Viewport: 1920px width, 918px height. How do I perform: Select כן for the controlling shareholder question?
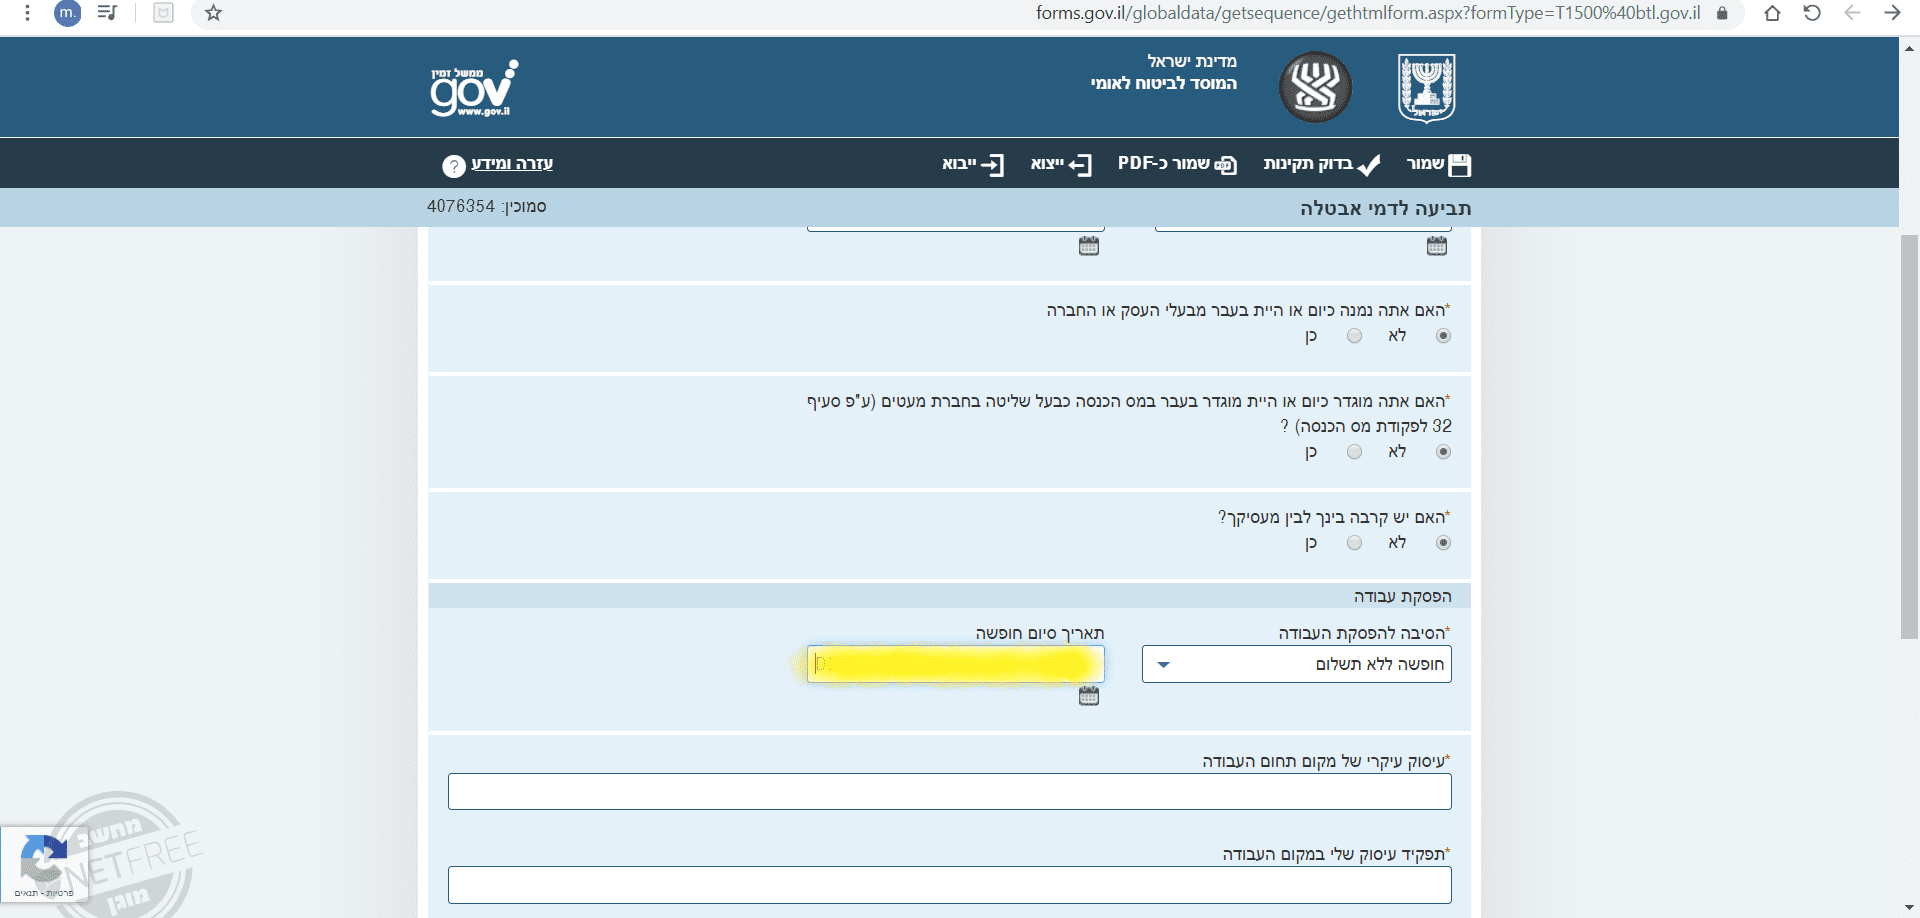click(1354, 452)
